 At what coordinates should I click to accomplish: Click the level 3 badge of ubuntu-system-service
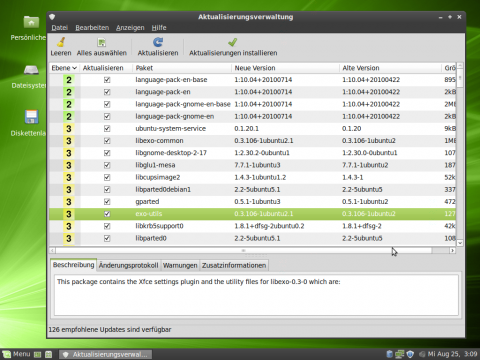tap(69, 129)
